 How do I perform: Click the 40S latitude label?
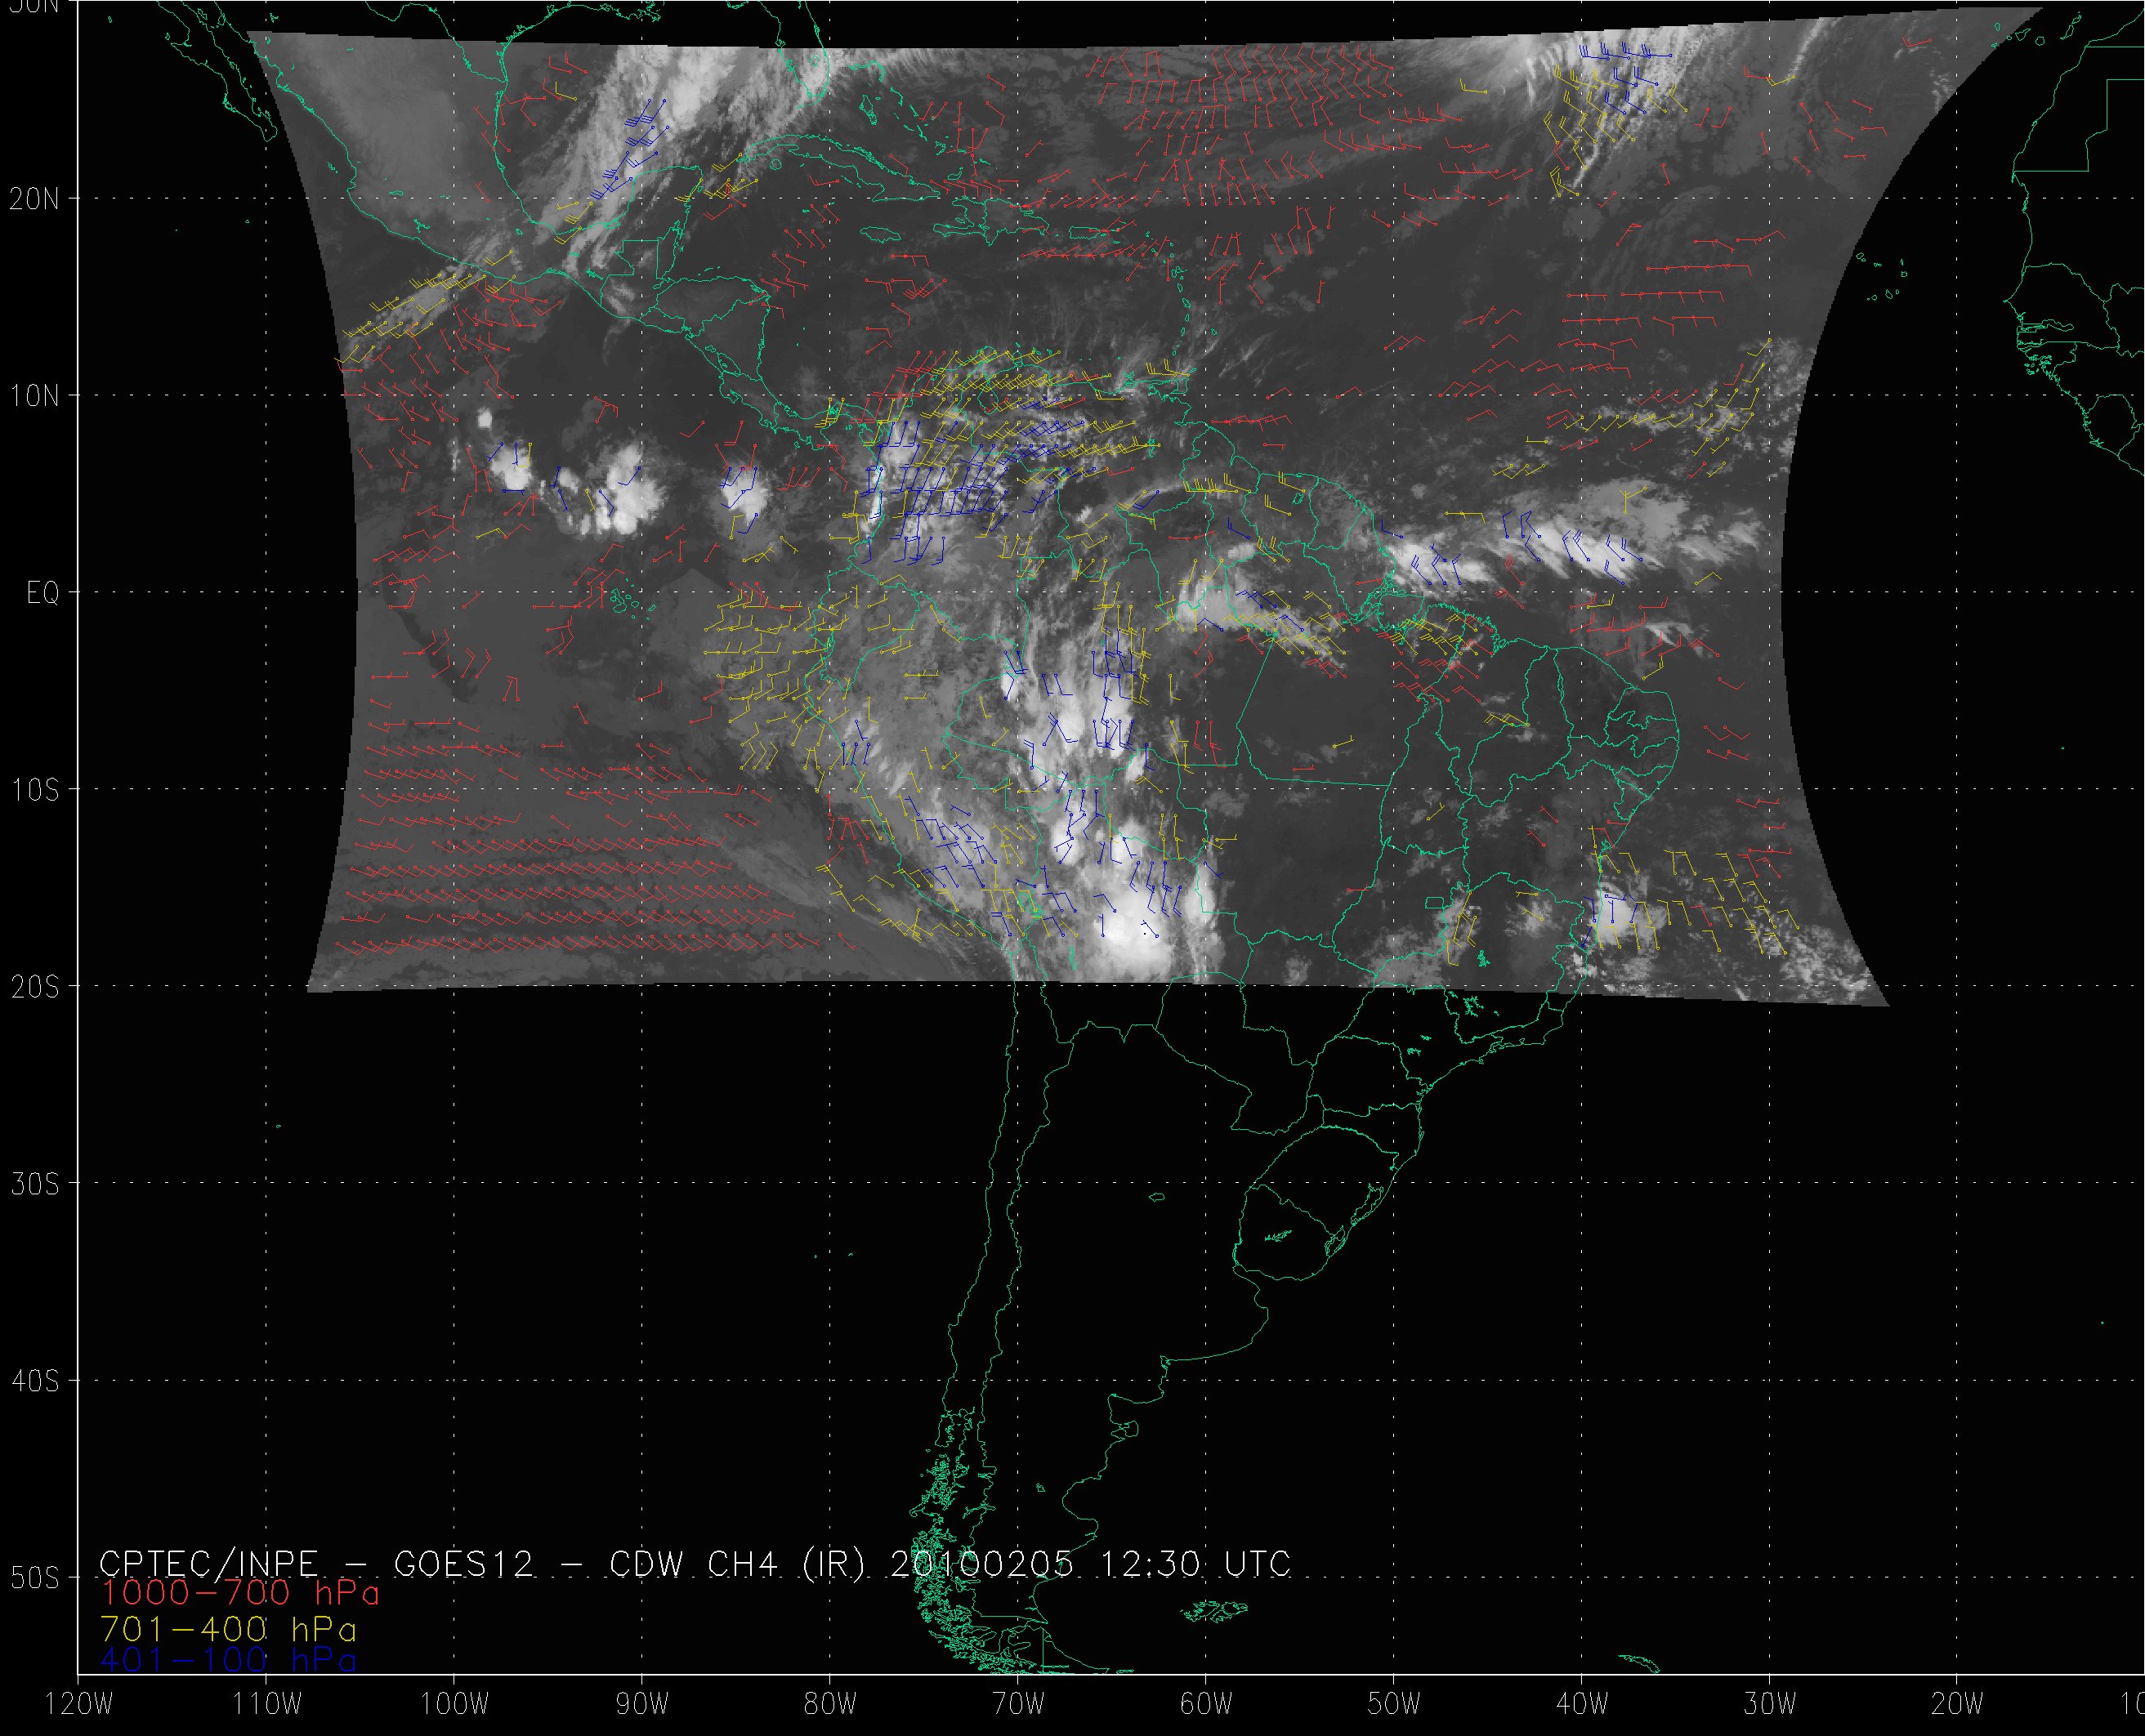[35, 1381]
